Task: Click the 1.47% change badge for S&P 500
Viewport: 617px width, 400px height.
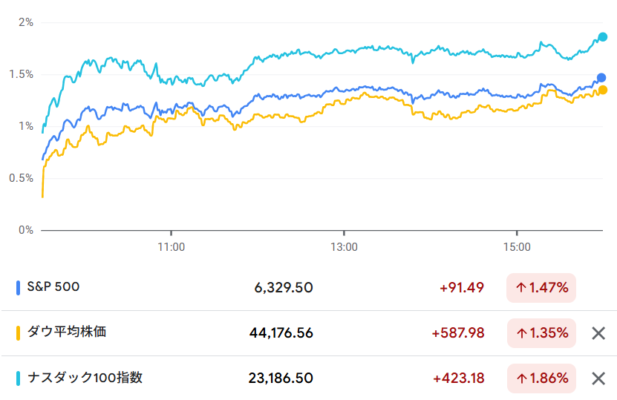Action: click(x=541, y=288)
